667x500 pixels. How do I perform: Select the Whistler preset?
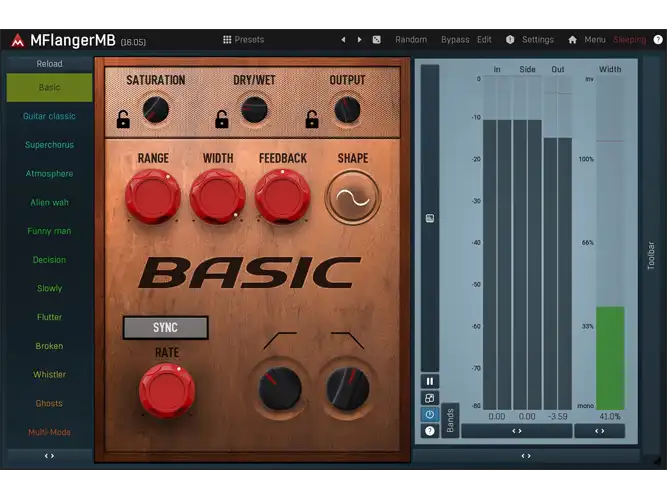click(x=49, y=375)
